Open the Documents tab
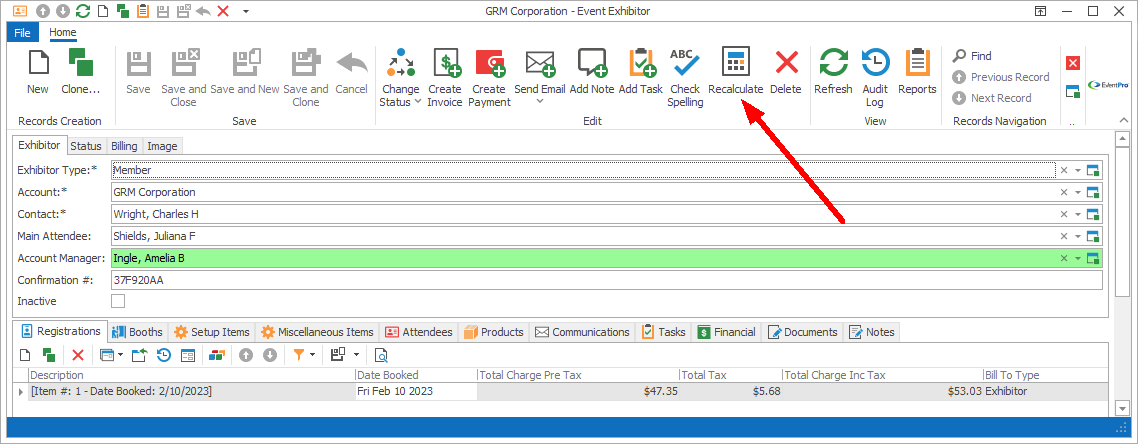 (x=803, y=332)
